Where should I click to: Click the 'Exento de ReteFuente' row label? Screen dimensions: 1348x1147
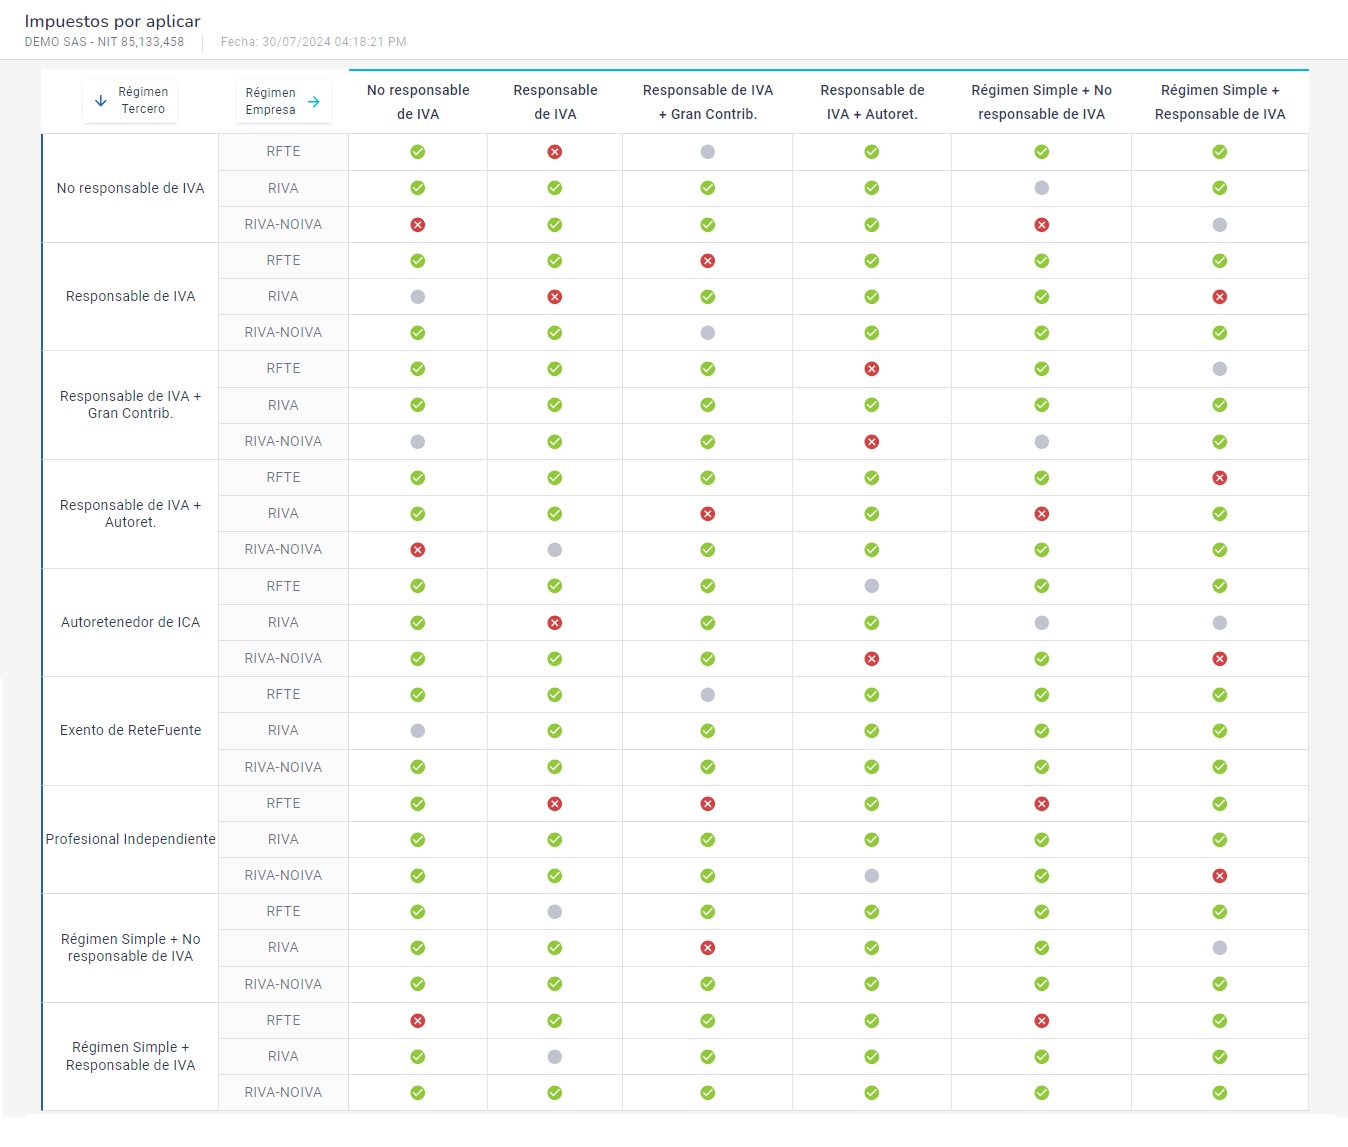click(131, 730)
